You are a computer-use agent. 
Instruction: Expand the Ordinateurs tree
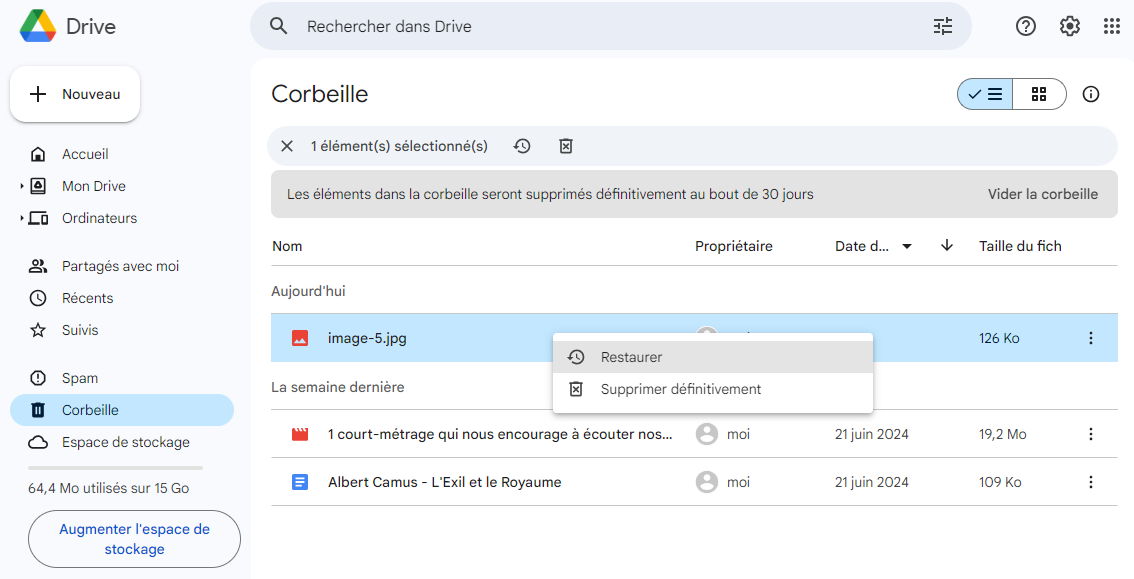[x=22, y=218]
